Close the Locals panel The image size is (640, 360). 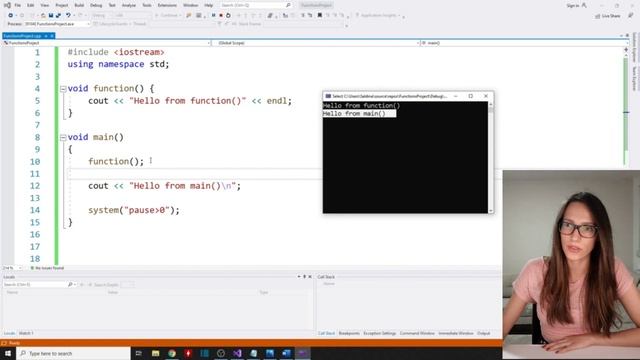(x=310, y=277)
